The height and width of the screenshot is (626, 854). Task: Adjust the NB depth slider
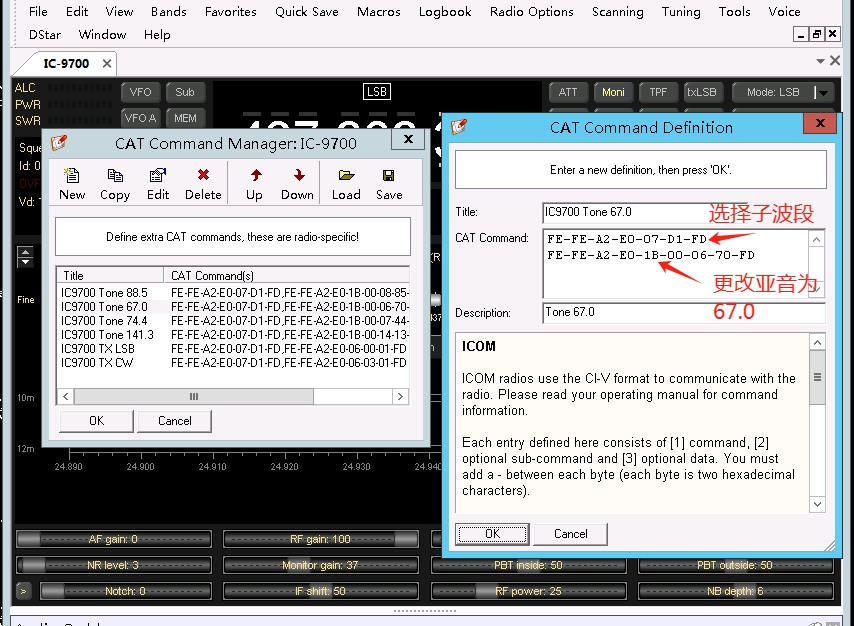pyautogui.click(x=736, y=591)
